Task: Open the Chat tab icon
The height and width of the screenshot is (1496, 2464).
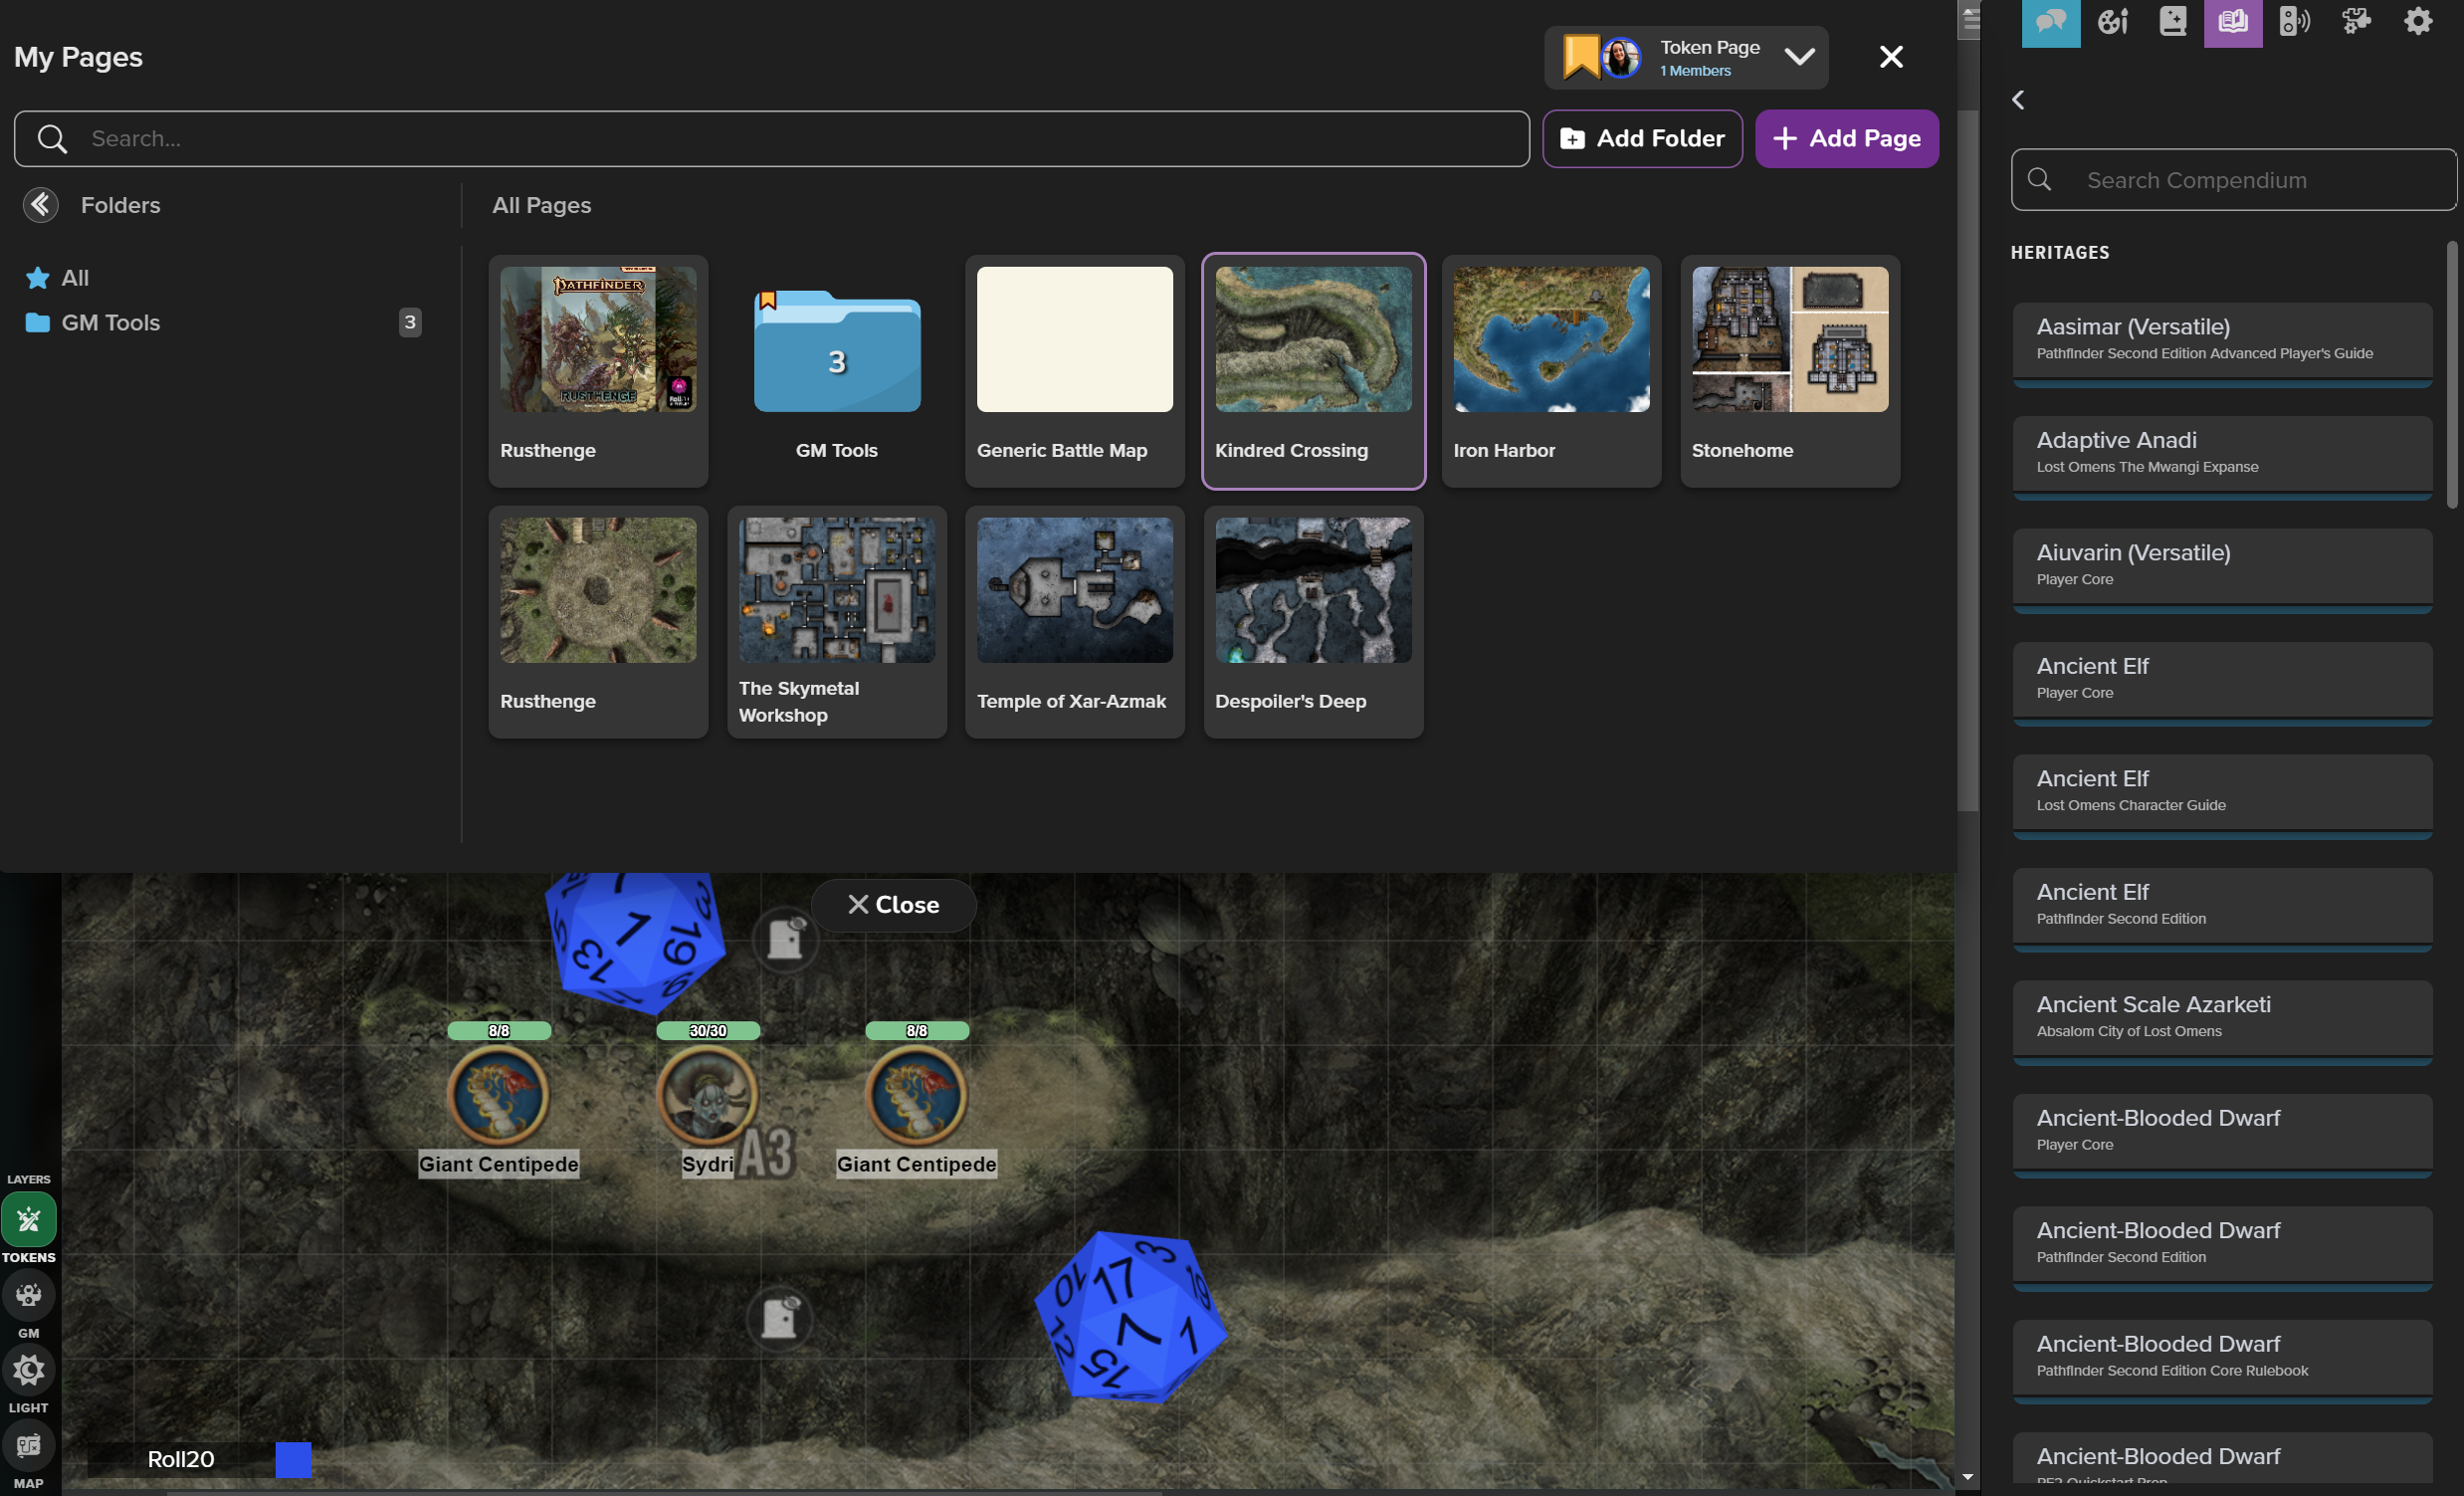Action: tap(2050, 22)
